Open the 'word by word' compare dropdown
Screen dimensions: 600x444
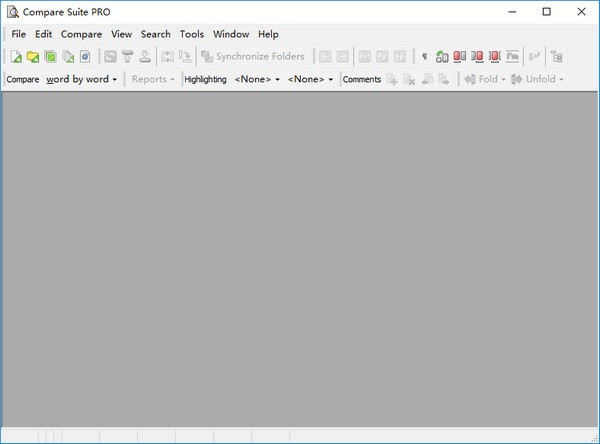click(82, 79)
